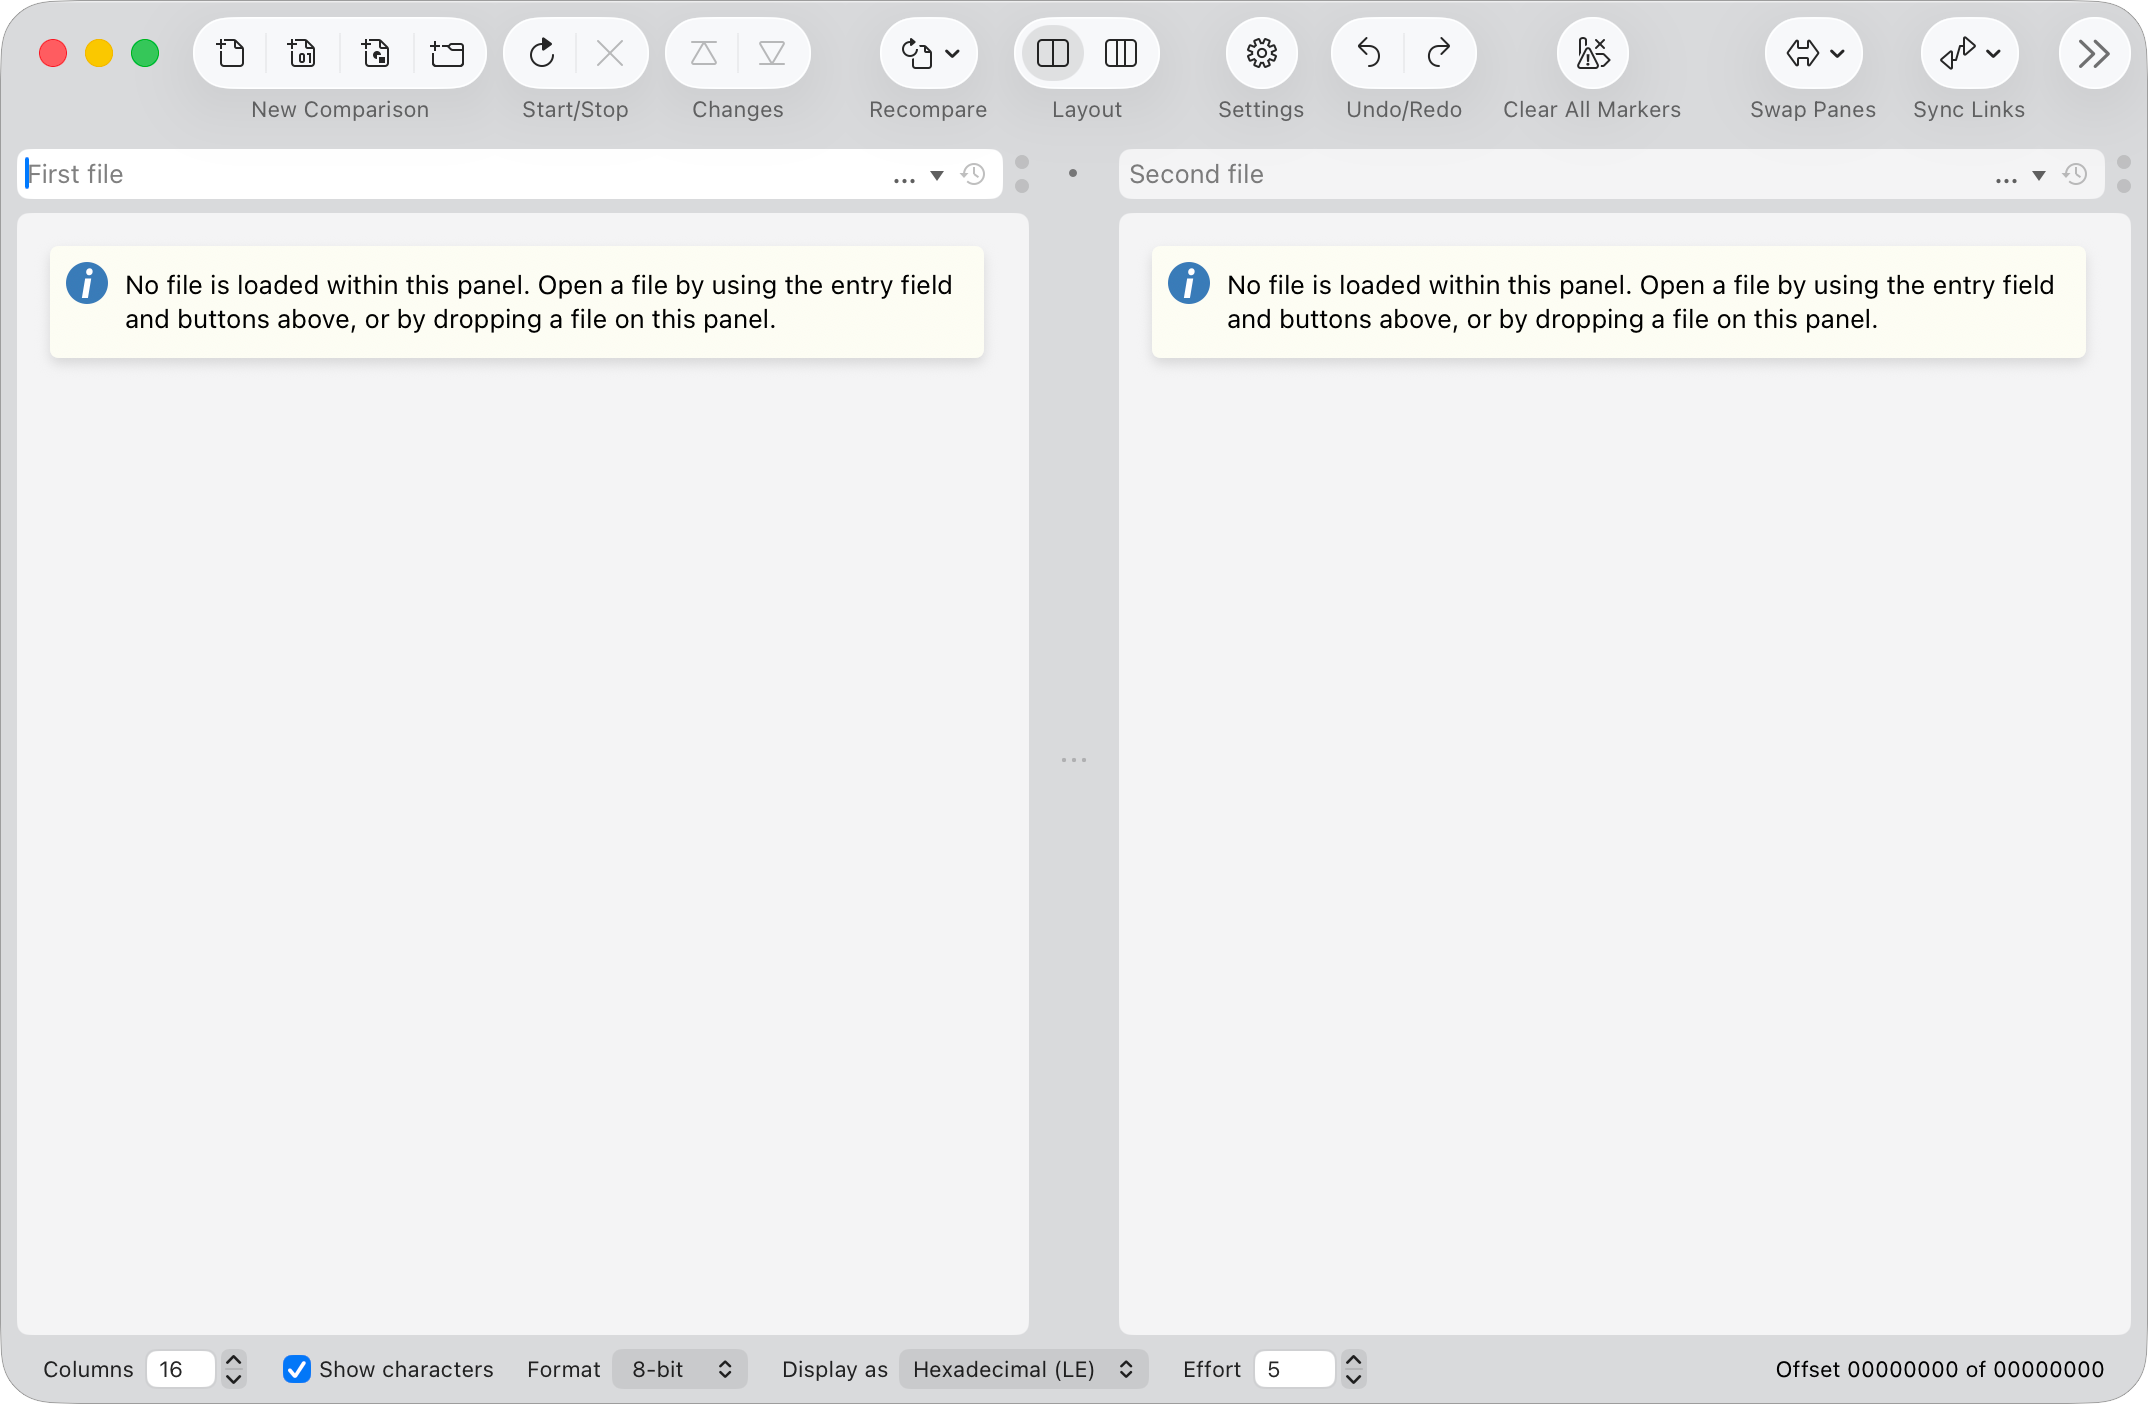Image resolution: width=2148 pixels, height=1404 pixels.
Task: Click the left pane's two-dot handle
Action: pos(1022,174)
